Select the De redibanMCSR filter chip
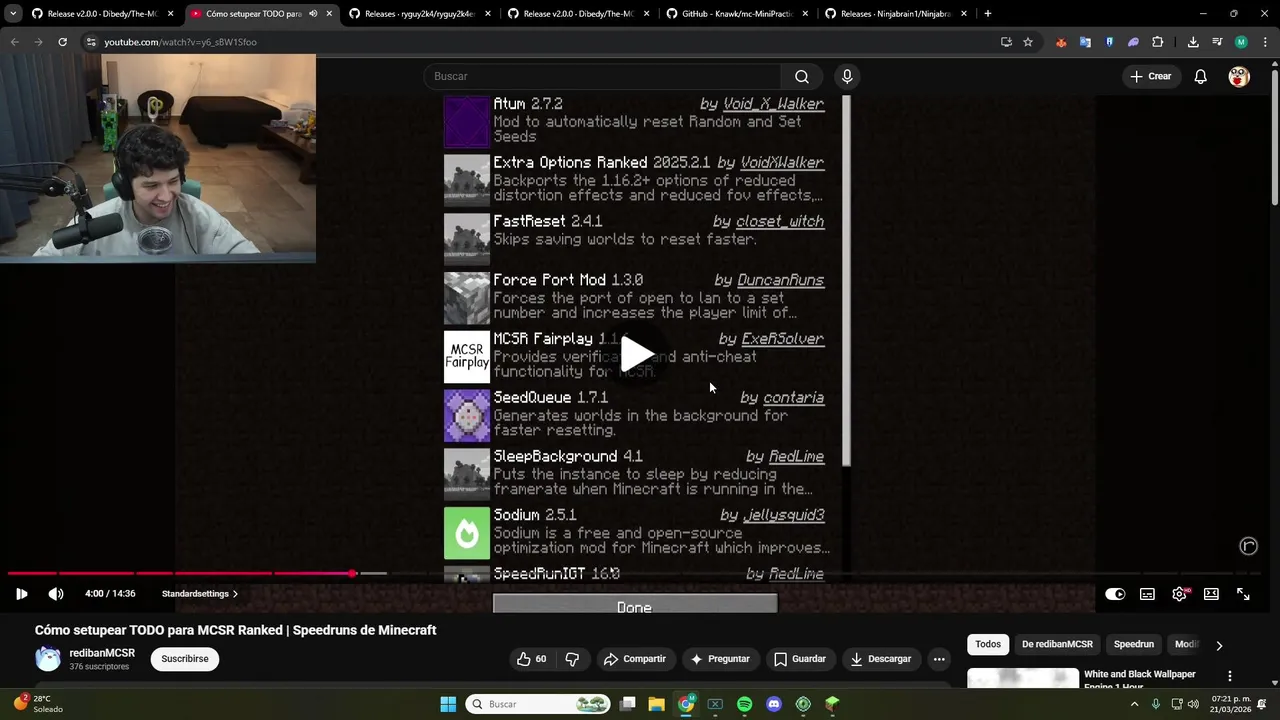The height and width of the screenshot is (720, 1280). click(x=1057, y=645)
